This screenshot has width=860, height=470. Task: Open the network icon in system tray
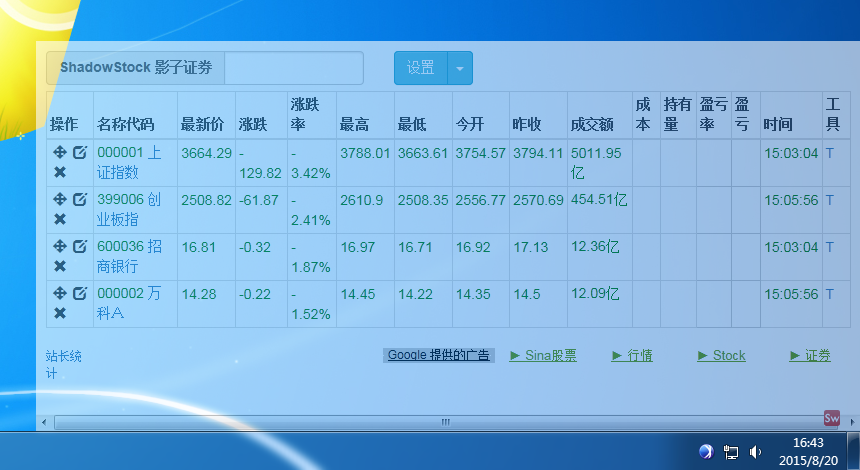731,452
